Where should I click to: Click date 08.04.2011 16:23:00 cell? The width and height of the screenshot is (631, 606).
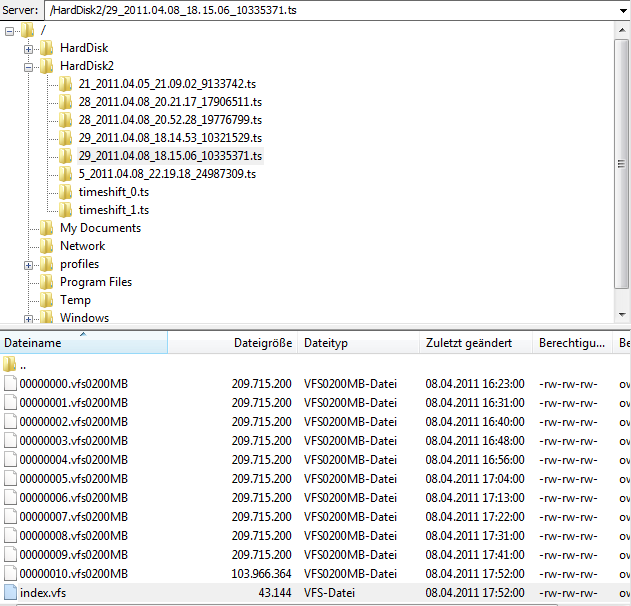pos(475,384)
